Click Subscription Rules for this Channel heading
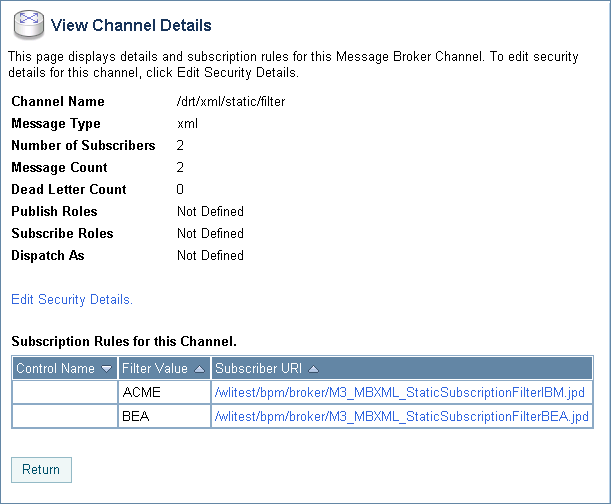The image size is (611, 504). tap(124, 341)
